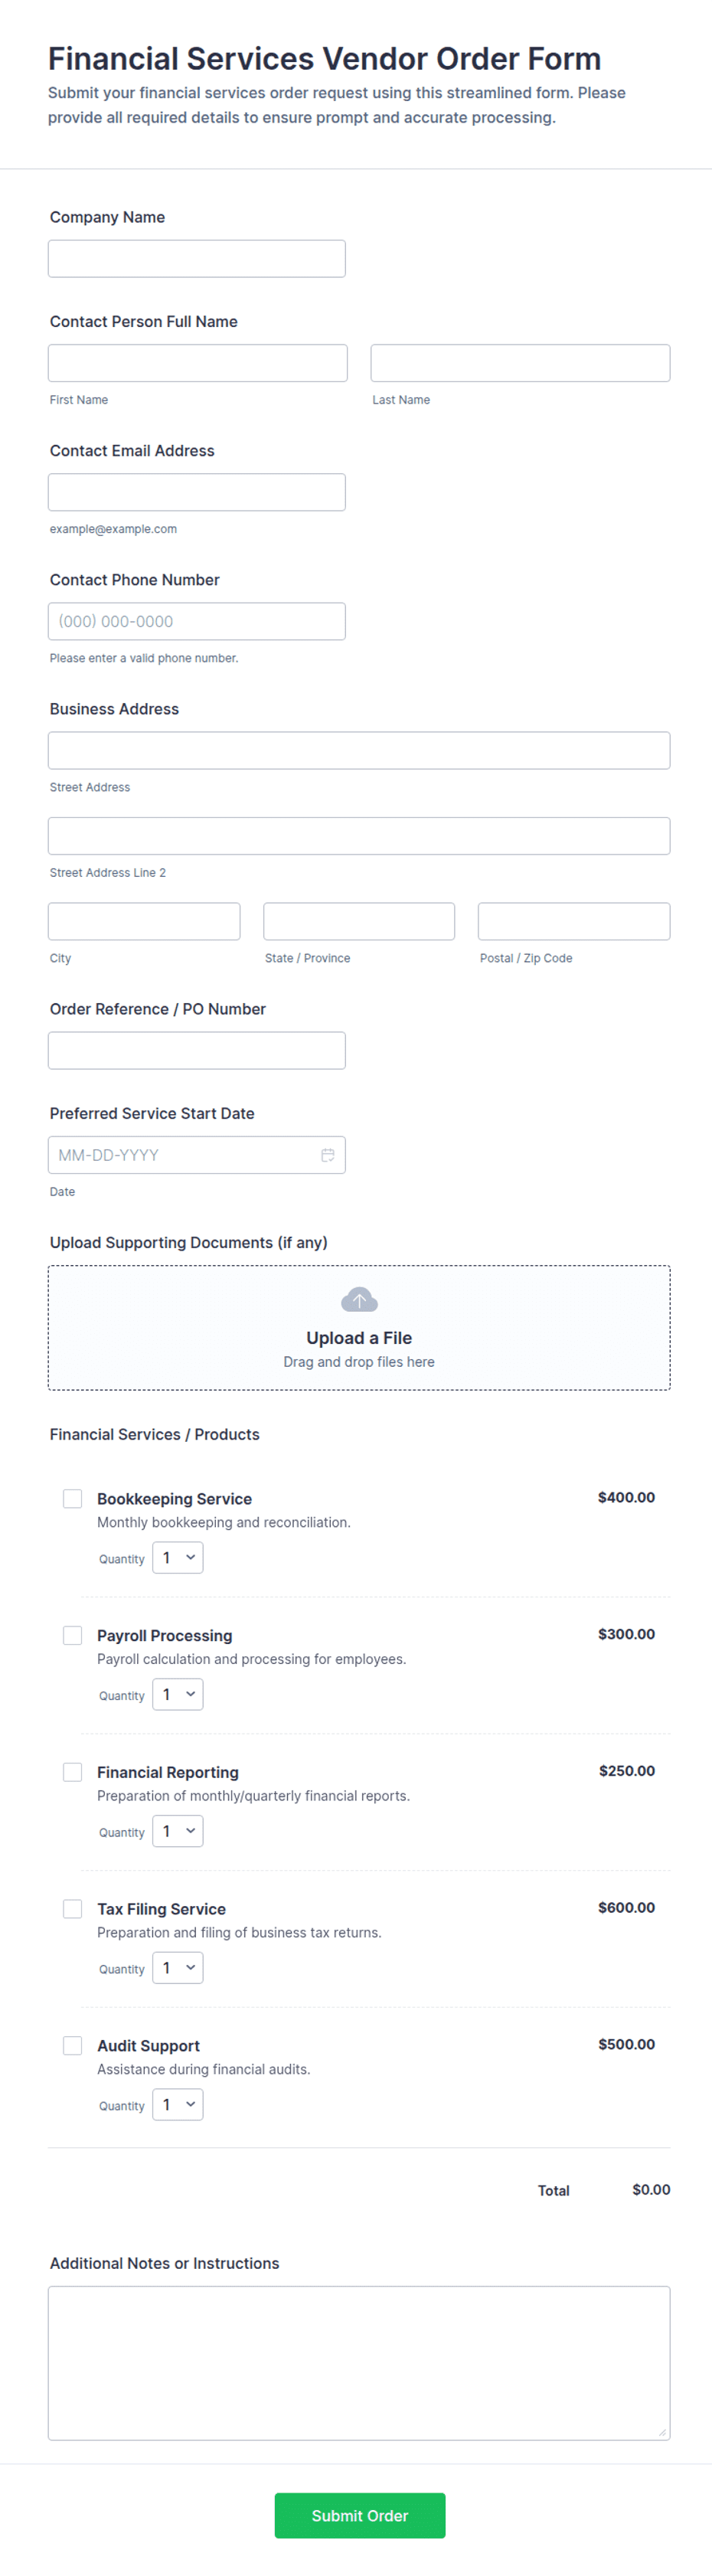
Task: Click the Submit Order button
Action: click(360, 2515)
